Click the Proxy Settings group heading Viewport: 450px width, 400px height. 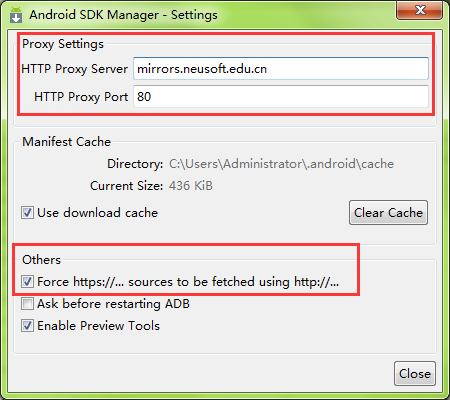coord(63,44)
